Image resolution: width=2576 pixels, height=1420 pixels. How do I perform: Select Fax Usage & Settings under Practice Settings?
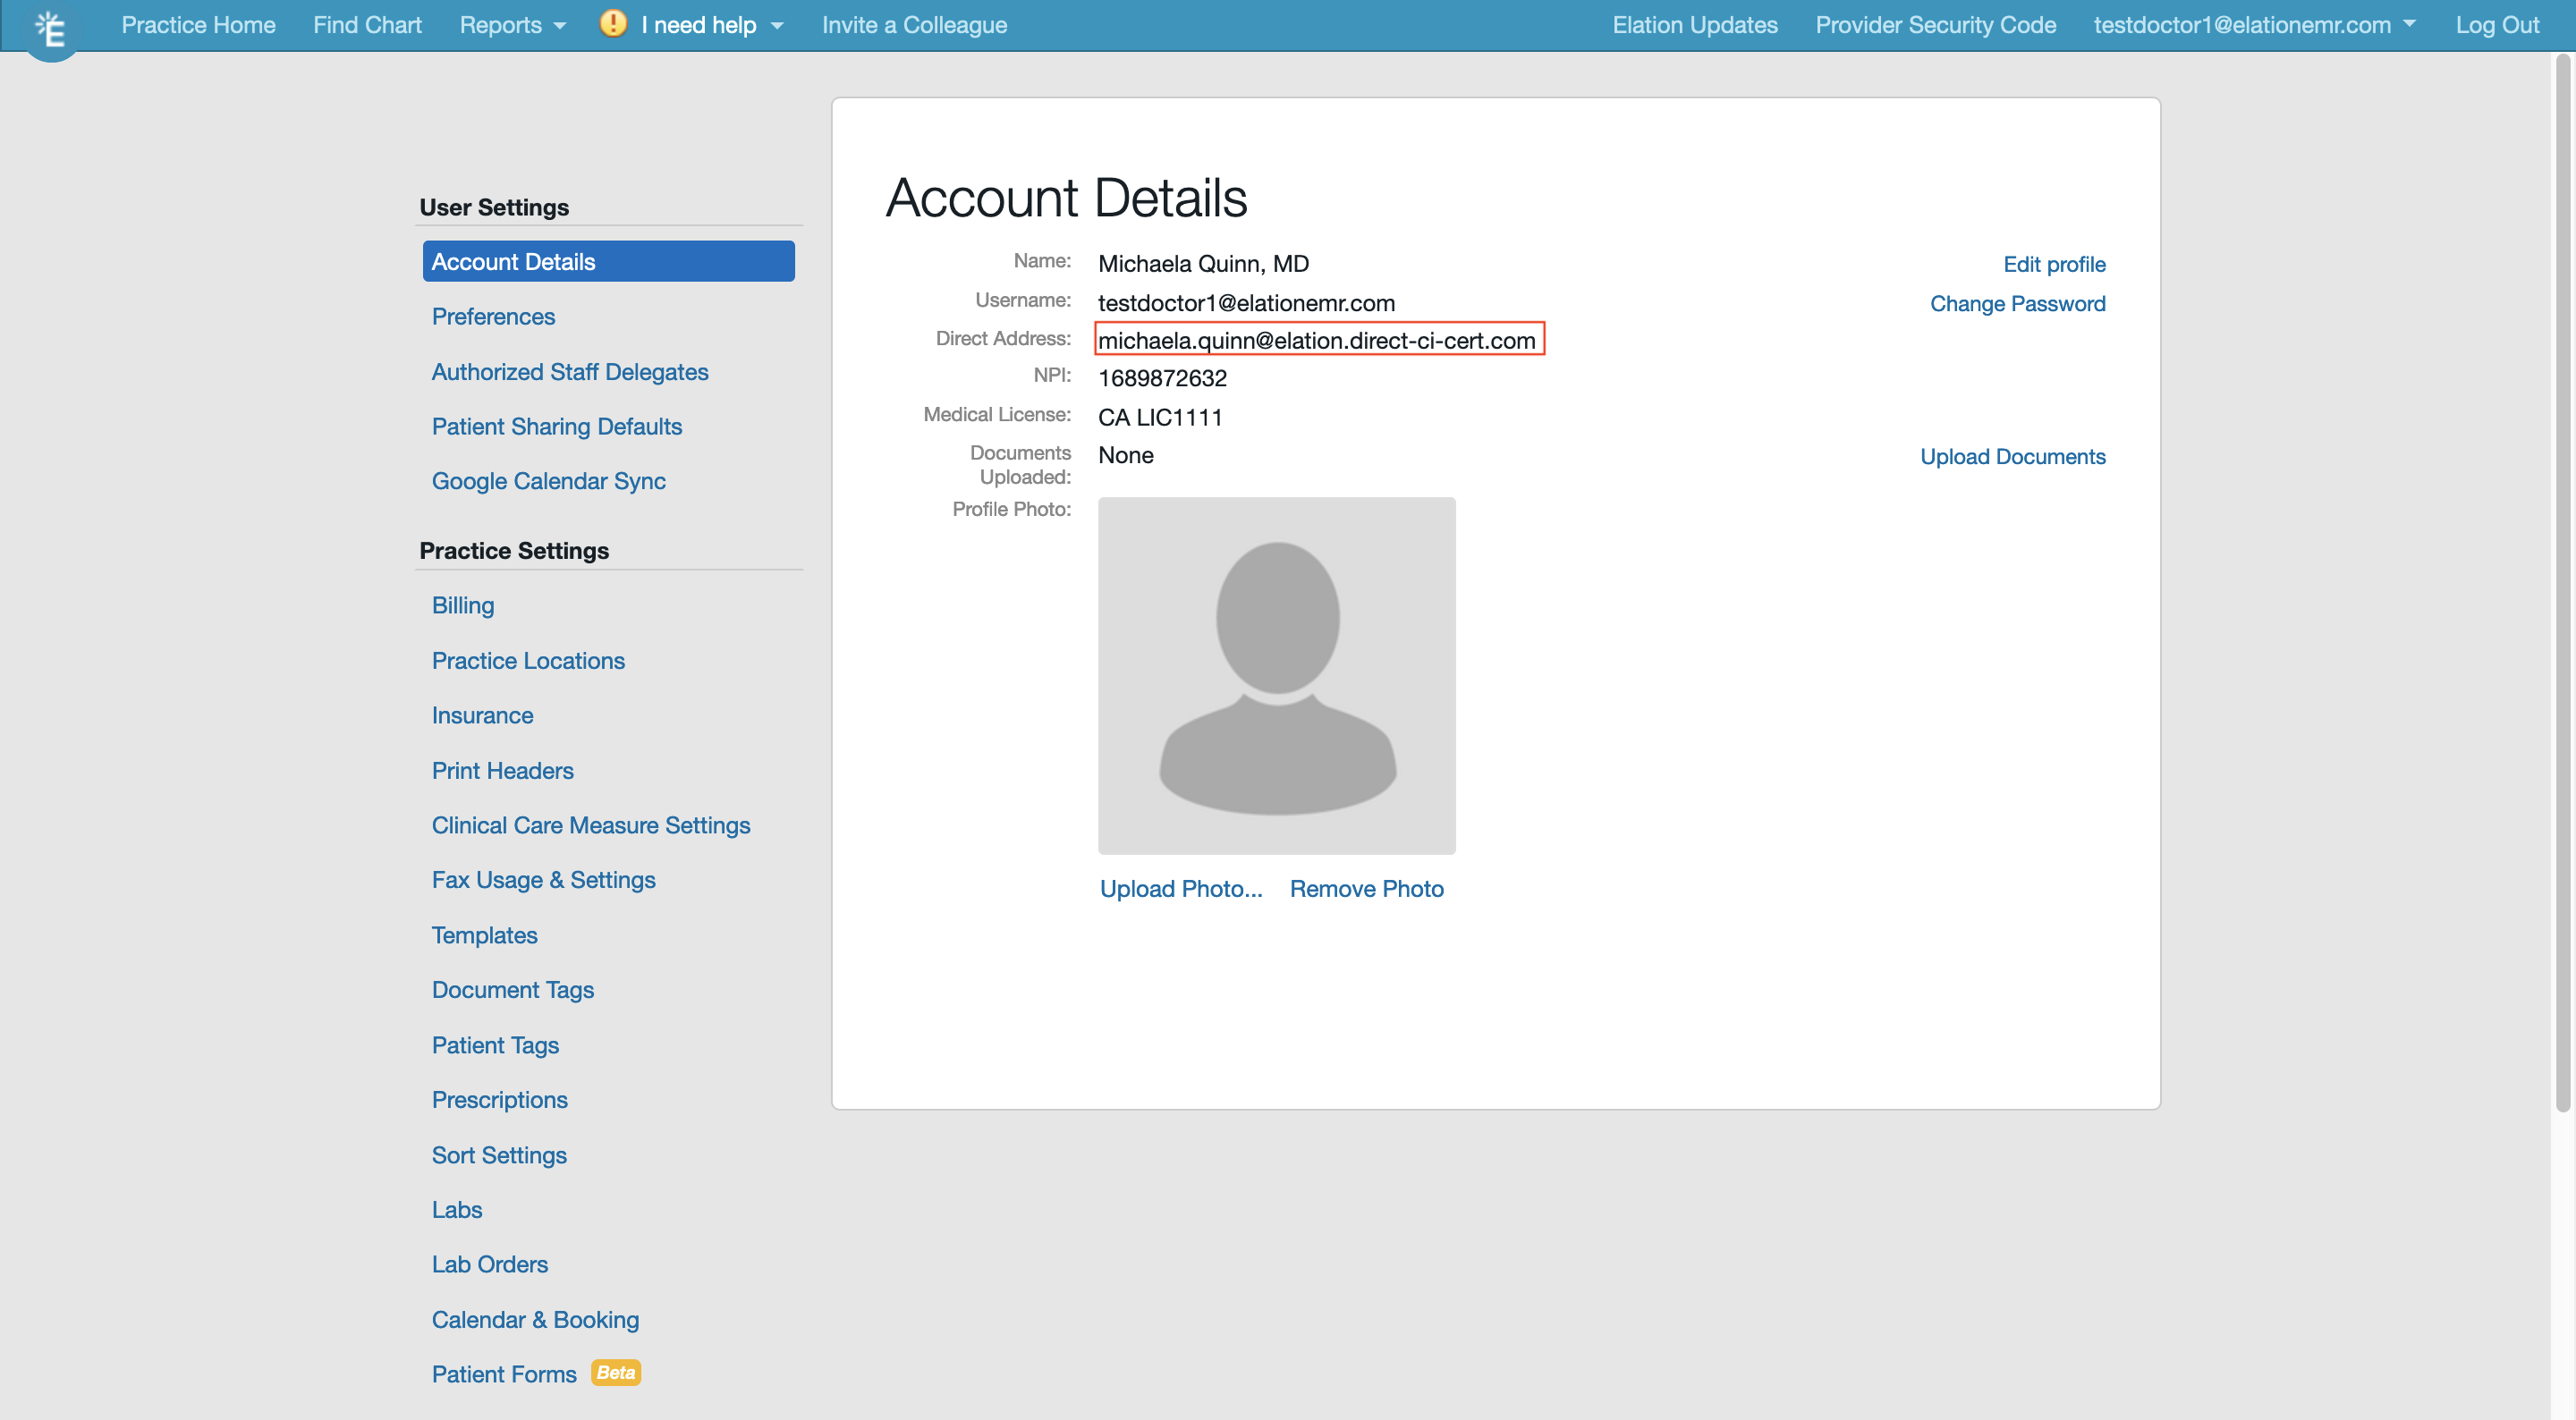(543, 879)
